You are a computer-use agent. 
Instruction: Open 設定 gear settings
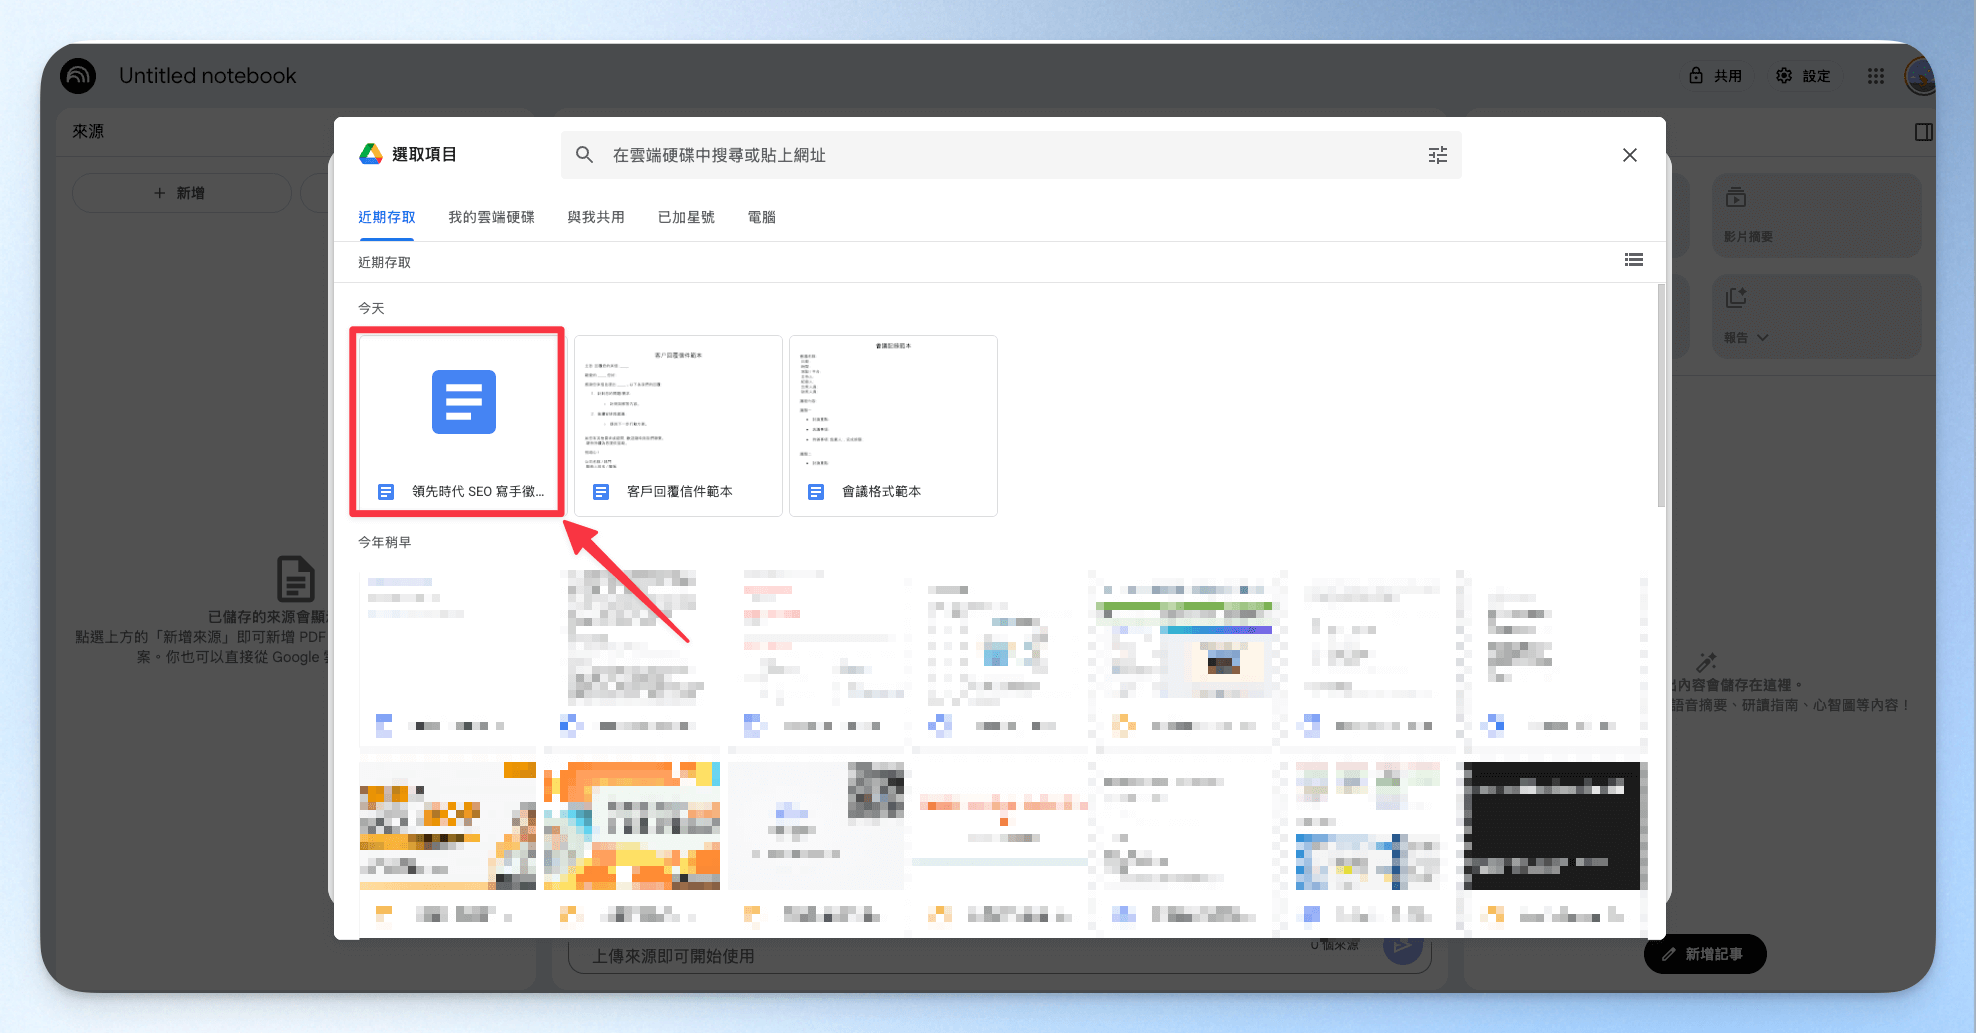(1803, 76)
